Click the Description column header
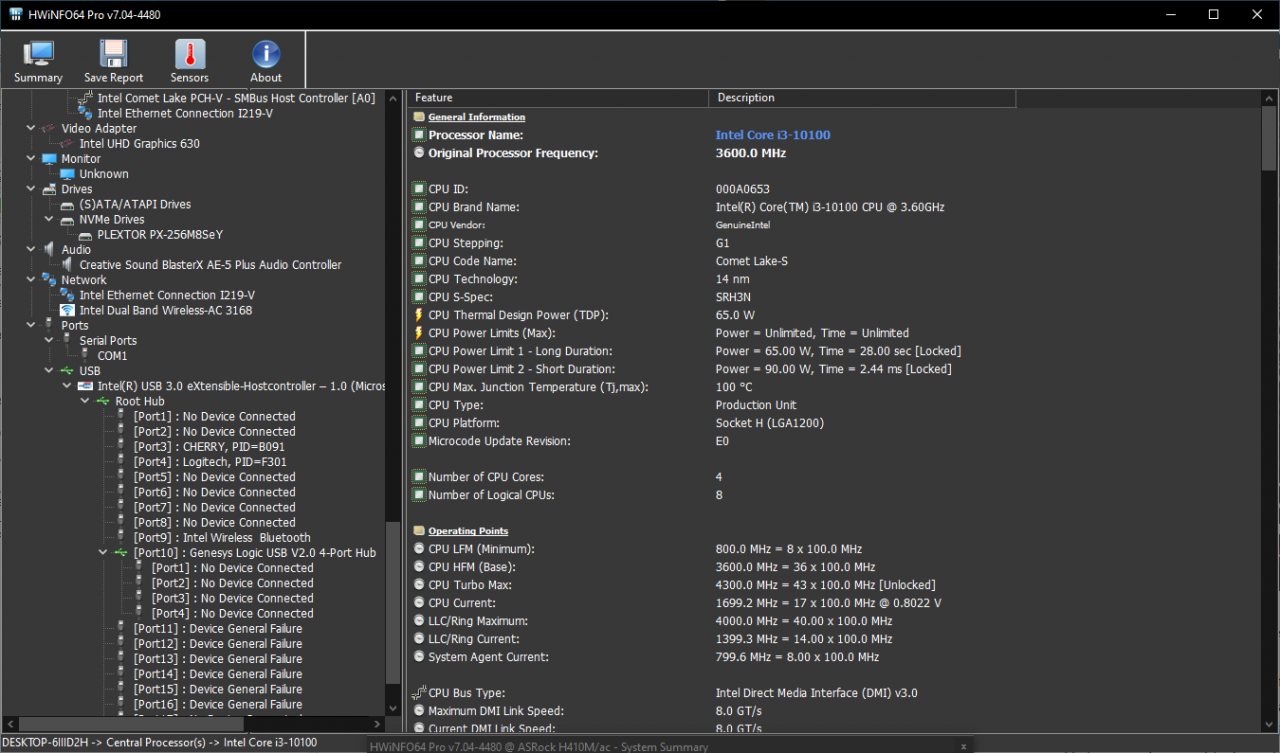Viewport: 1280px width, 753px height. [x=862, y=97]
